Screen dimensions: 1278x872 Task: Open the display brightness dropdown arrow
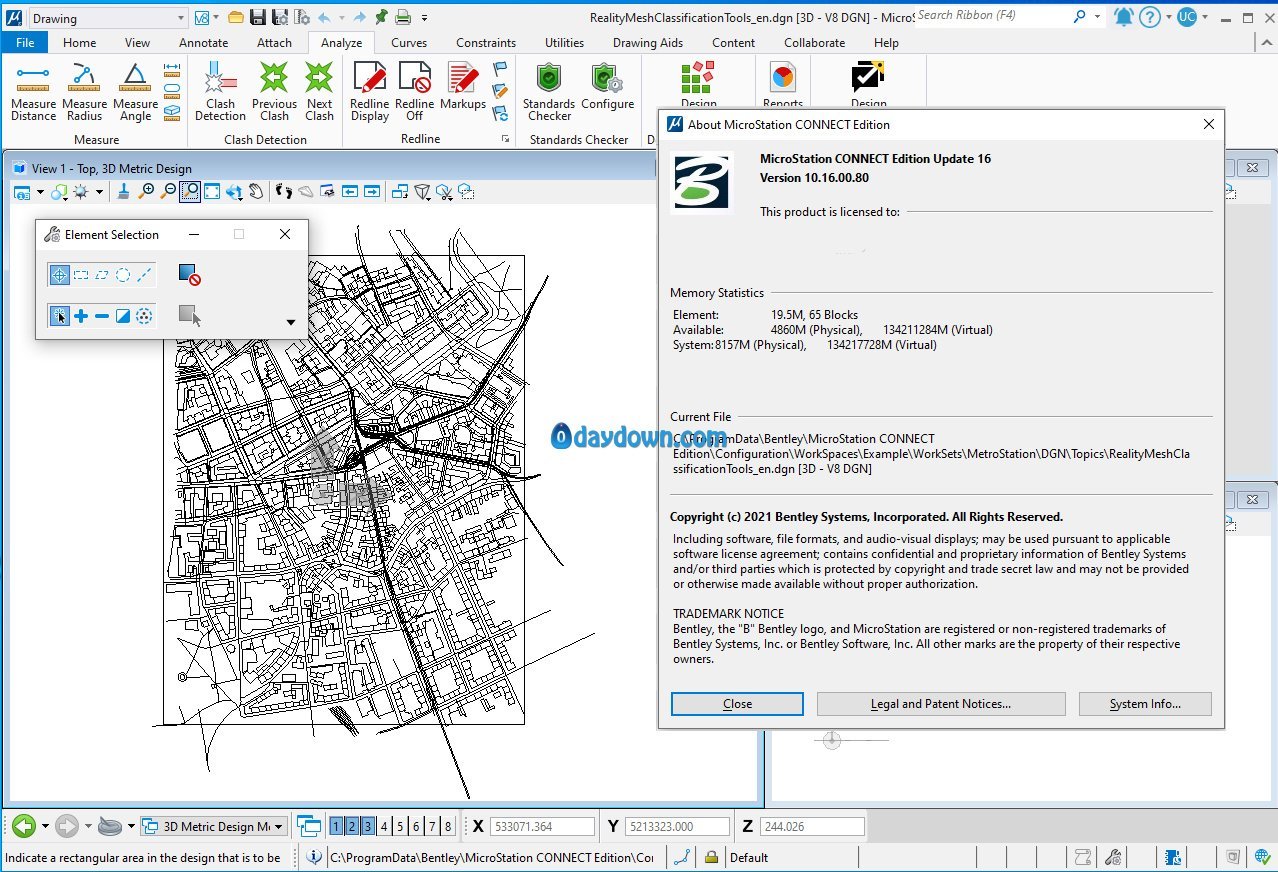point(99,192)
